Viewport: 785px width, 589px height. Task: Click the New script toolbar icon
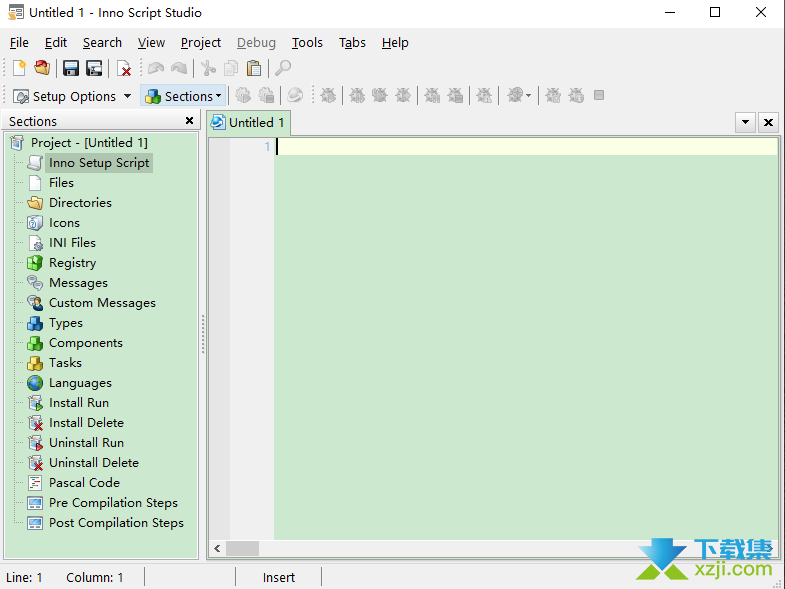(x=19, y=68)
